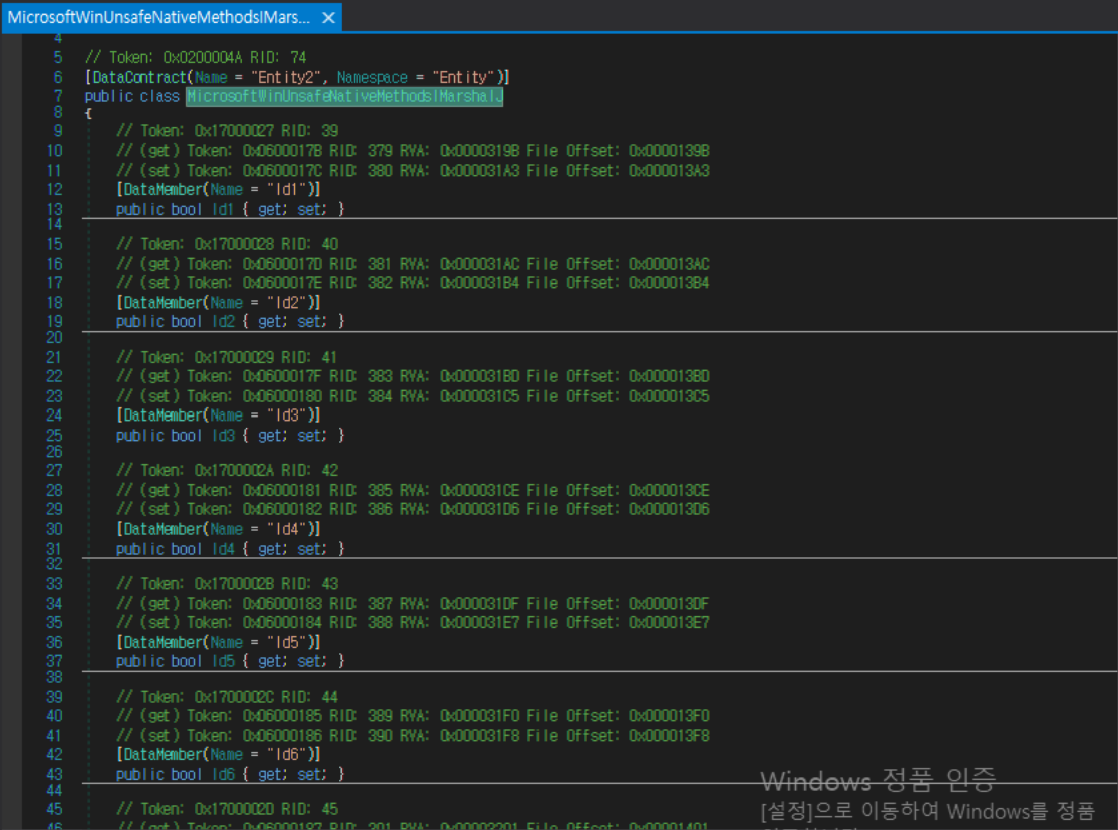This screenshot has height=830, width=1118.
Task: Click the Id1 property name
Action: point(222,209)
